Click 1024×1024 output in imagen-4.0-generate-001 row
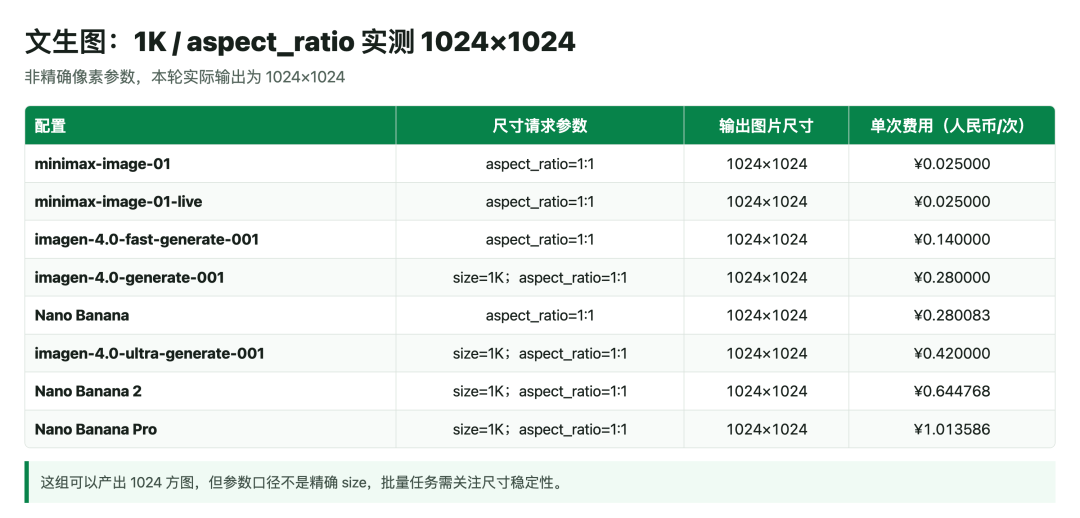 pos(767,278)
